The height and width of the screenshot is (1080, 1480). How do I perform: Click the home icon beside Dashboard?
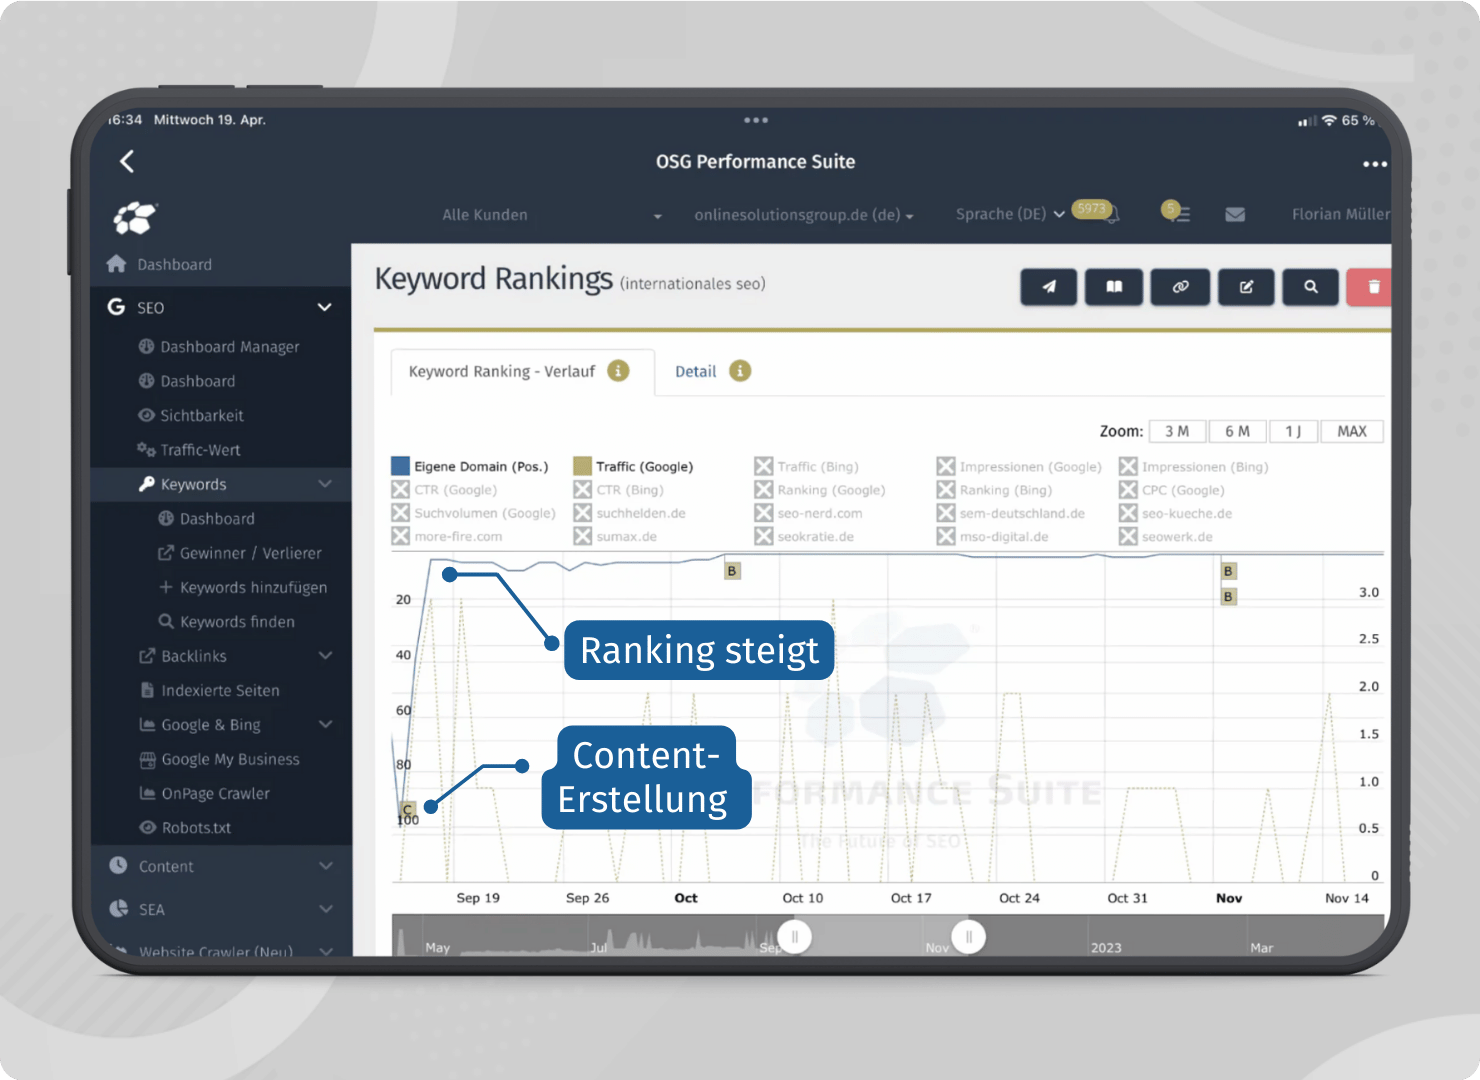point(117,263)
